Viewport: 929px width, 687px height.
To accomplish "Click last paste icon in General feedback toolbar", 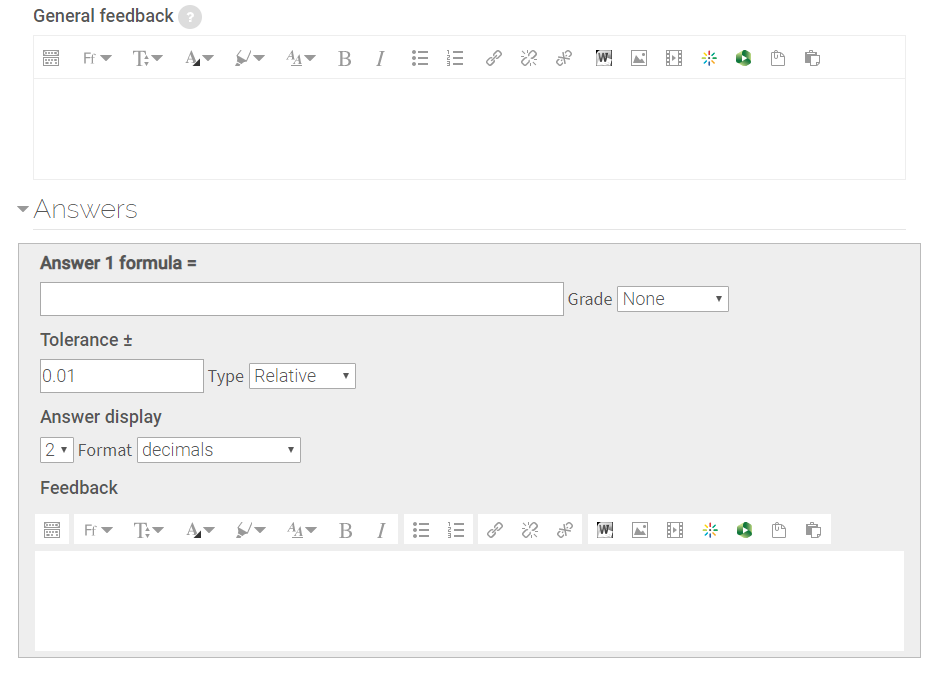I will (812, 58).
